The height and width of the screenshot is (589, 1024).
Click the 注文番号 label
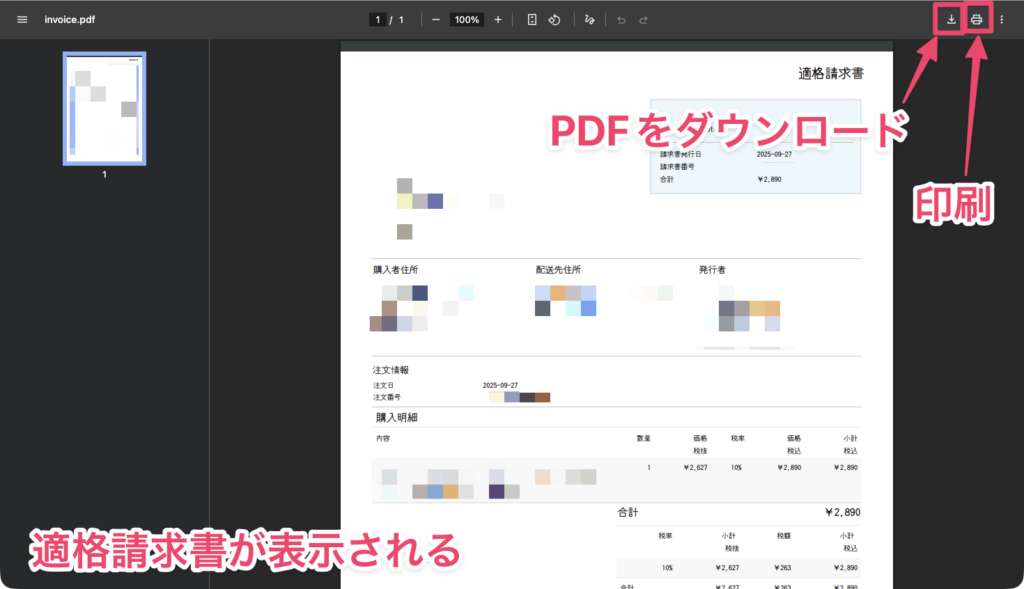click(x=387, y=397)
